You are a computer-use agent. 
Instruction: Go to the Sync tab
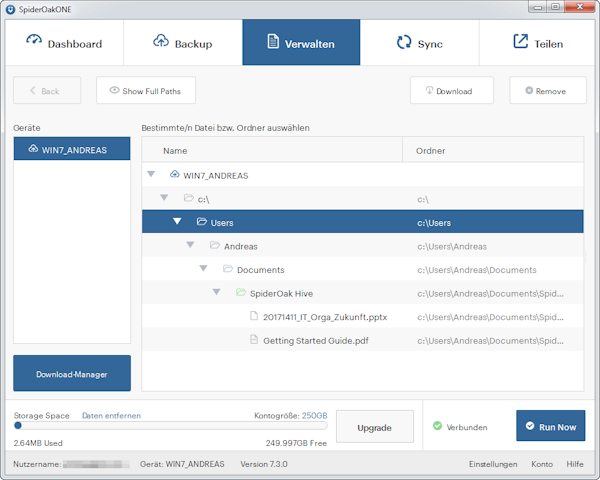(x=420, y=42)
